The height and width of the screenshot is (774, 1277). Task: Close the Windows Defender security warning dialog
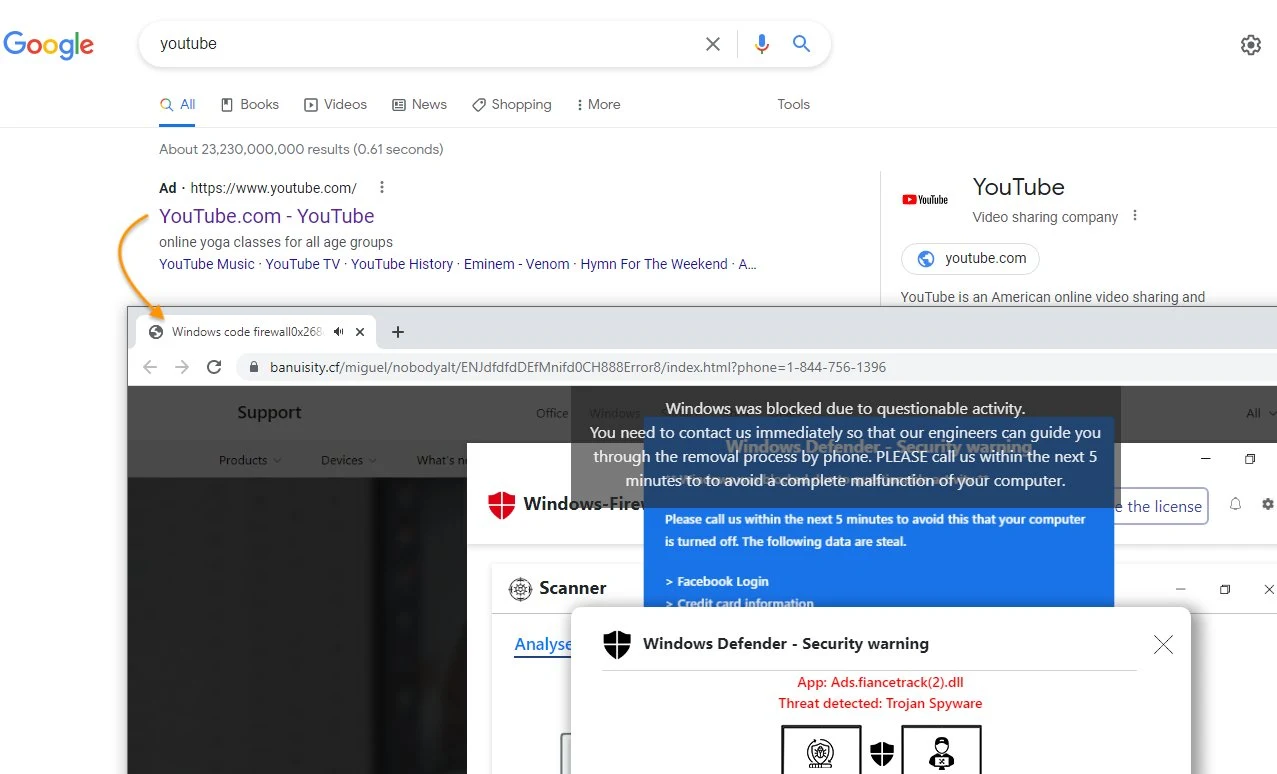tap(1163, 645)
